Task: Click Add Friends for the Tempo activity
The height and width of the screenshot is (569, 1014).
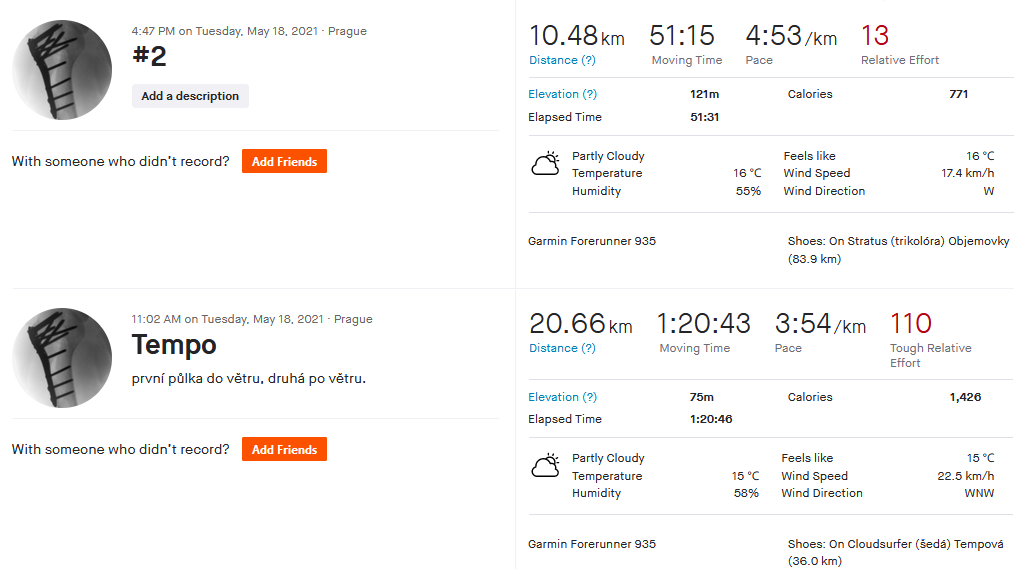Action: (285, 449)
